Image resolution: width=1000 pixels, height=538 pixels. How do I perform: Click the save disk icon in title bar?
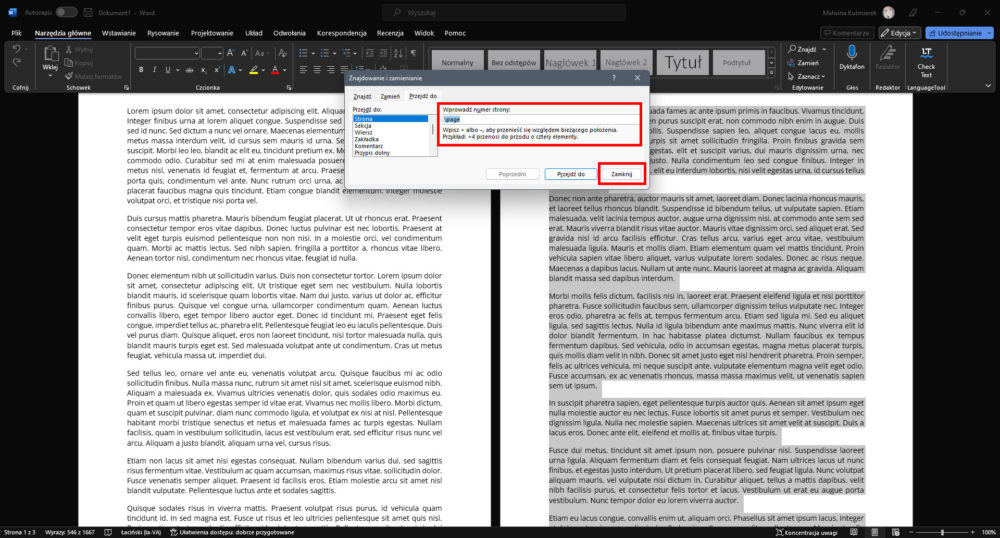click(88, 12)
